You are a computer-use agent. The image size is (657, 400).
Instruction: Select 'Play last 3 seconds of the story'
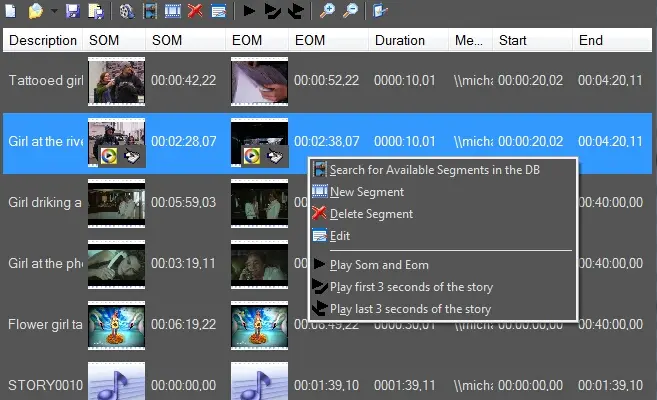pyautogui.click(x=410, y=309)
